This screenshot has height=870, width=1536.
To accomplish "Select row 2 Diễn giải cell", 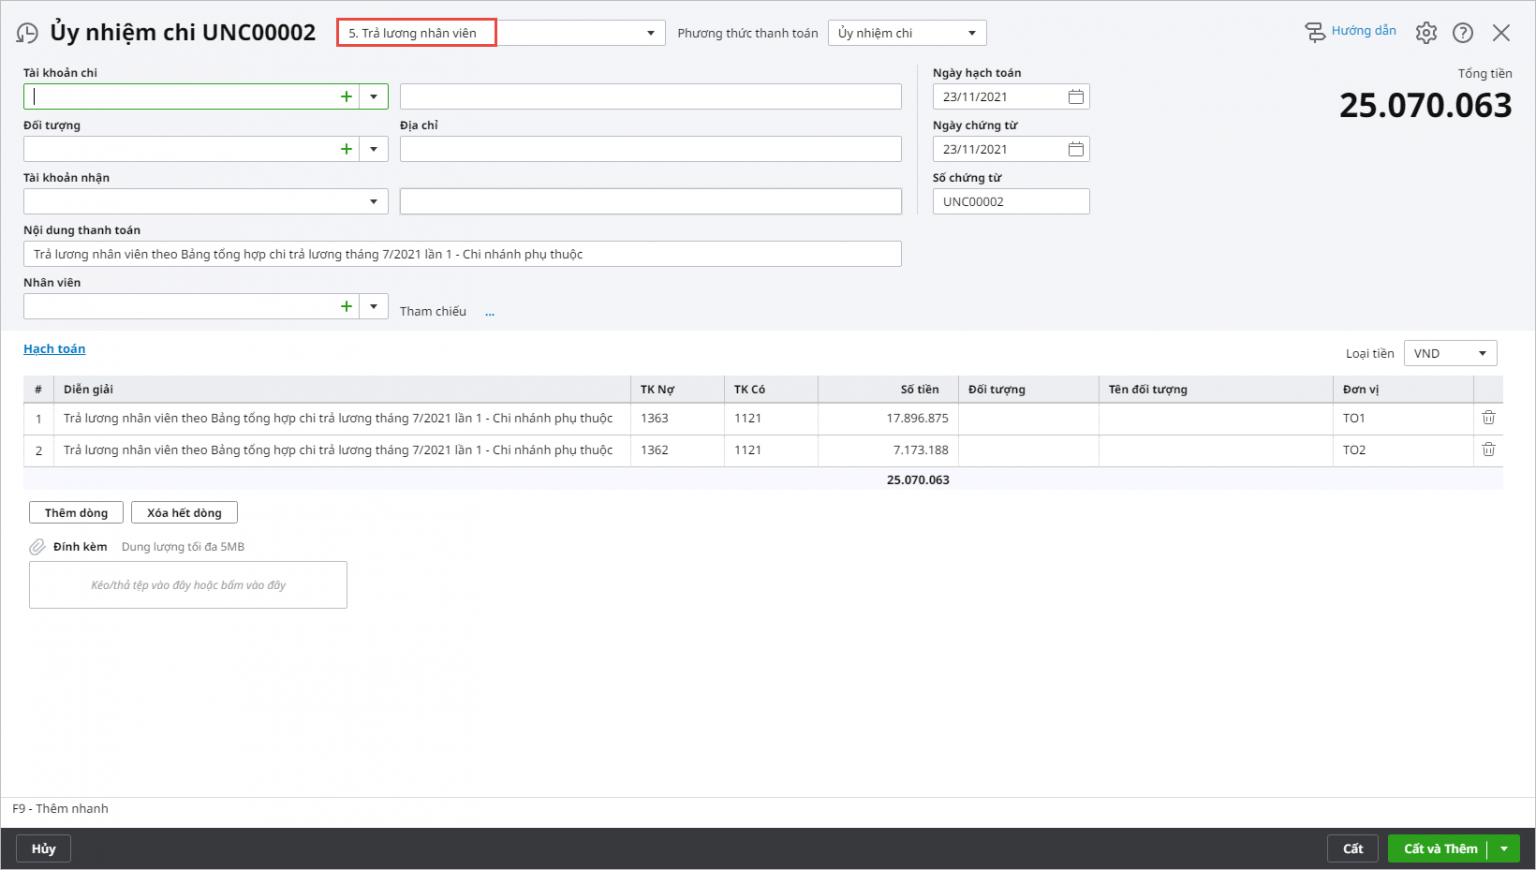I will [342, 450].
